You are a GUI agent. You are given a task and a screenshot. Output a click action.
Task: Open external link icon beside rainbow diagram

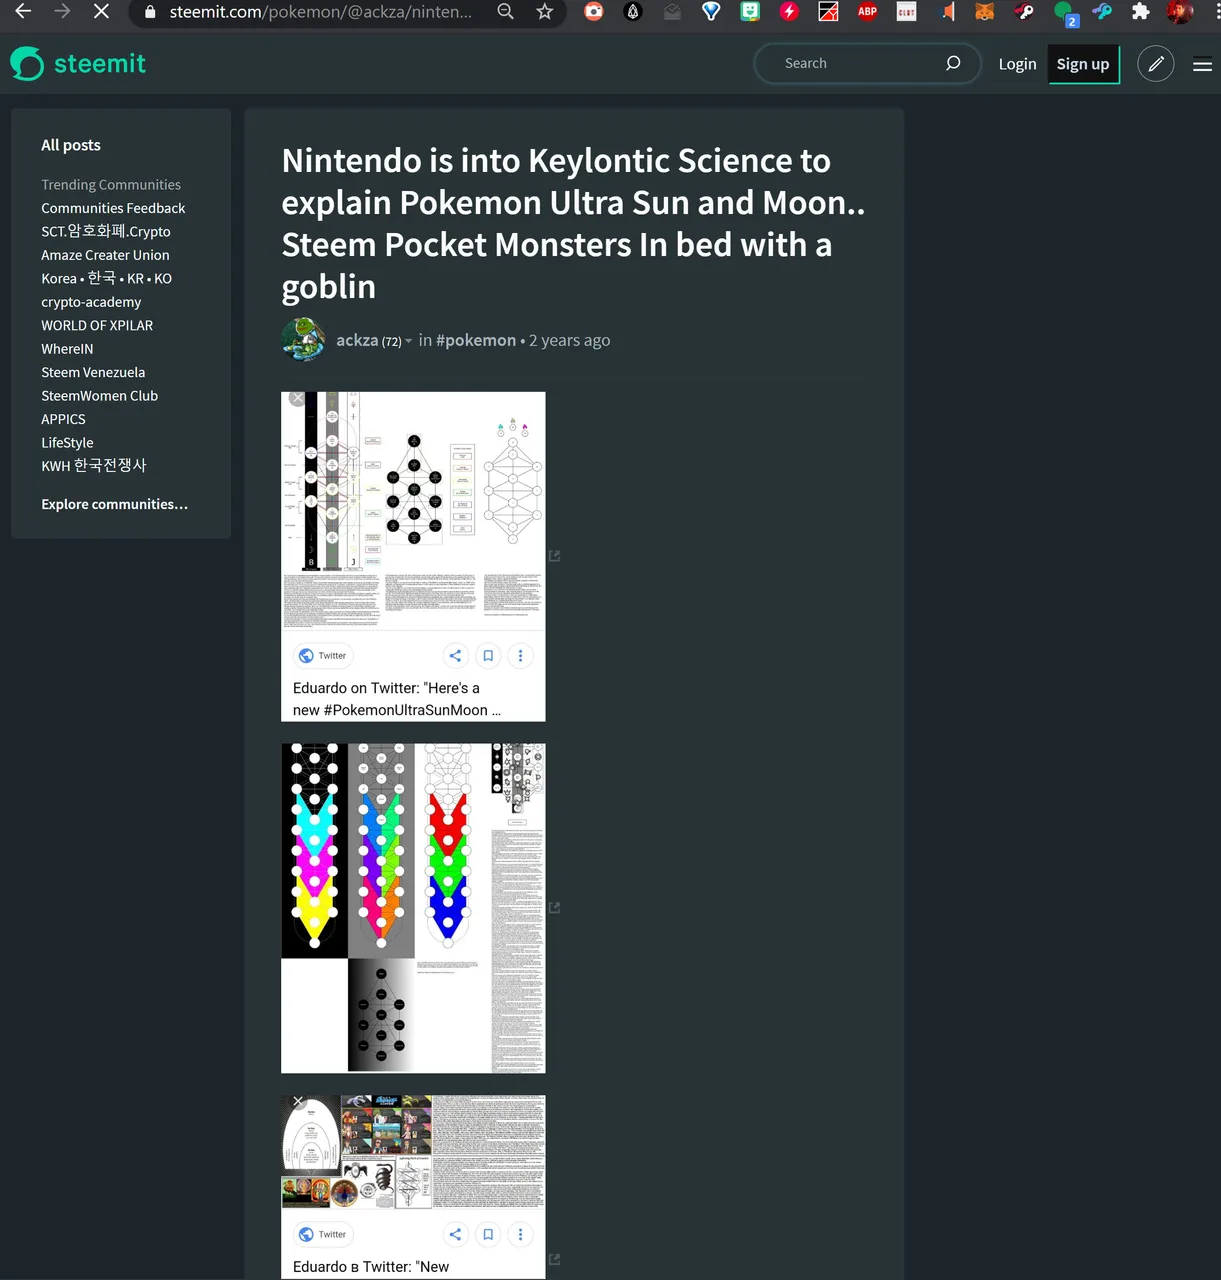click(554, 908)
